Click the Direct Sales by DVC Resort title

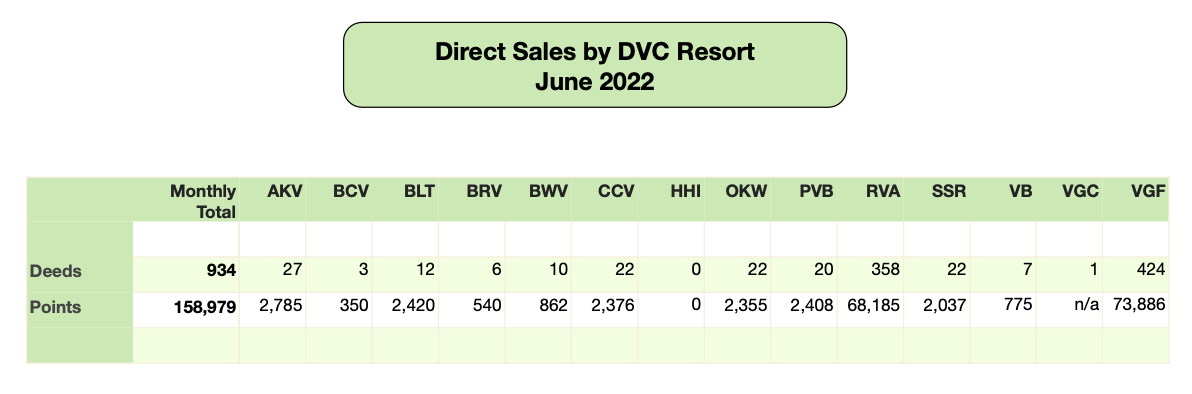tap(594, 52)
